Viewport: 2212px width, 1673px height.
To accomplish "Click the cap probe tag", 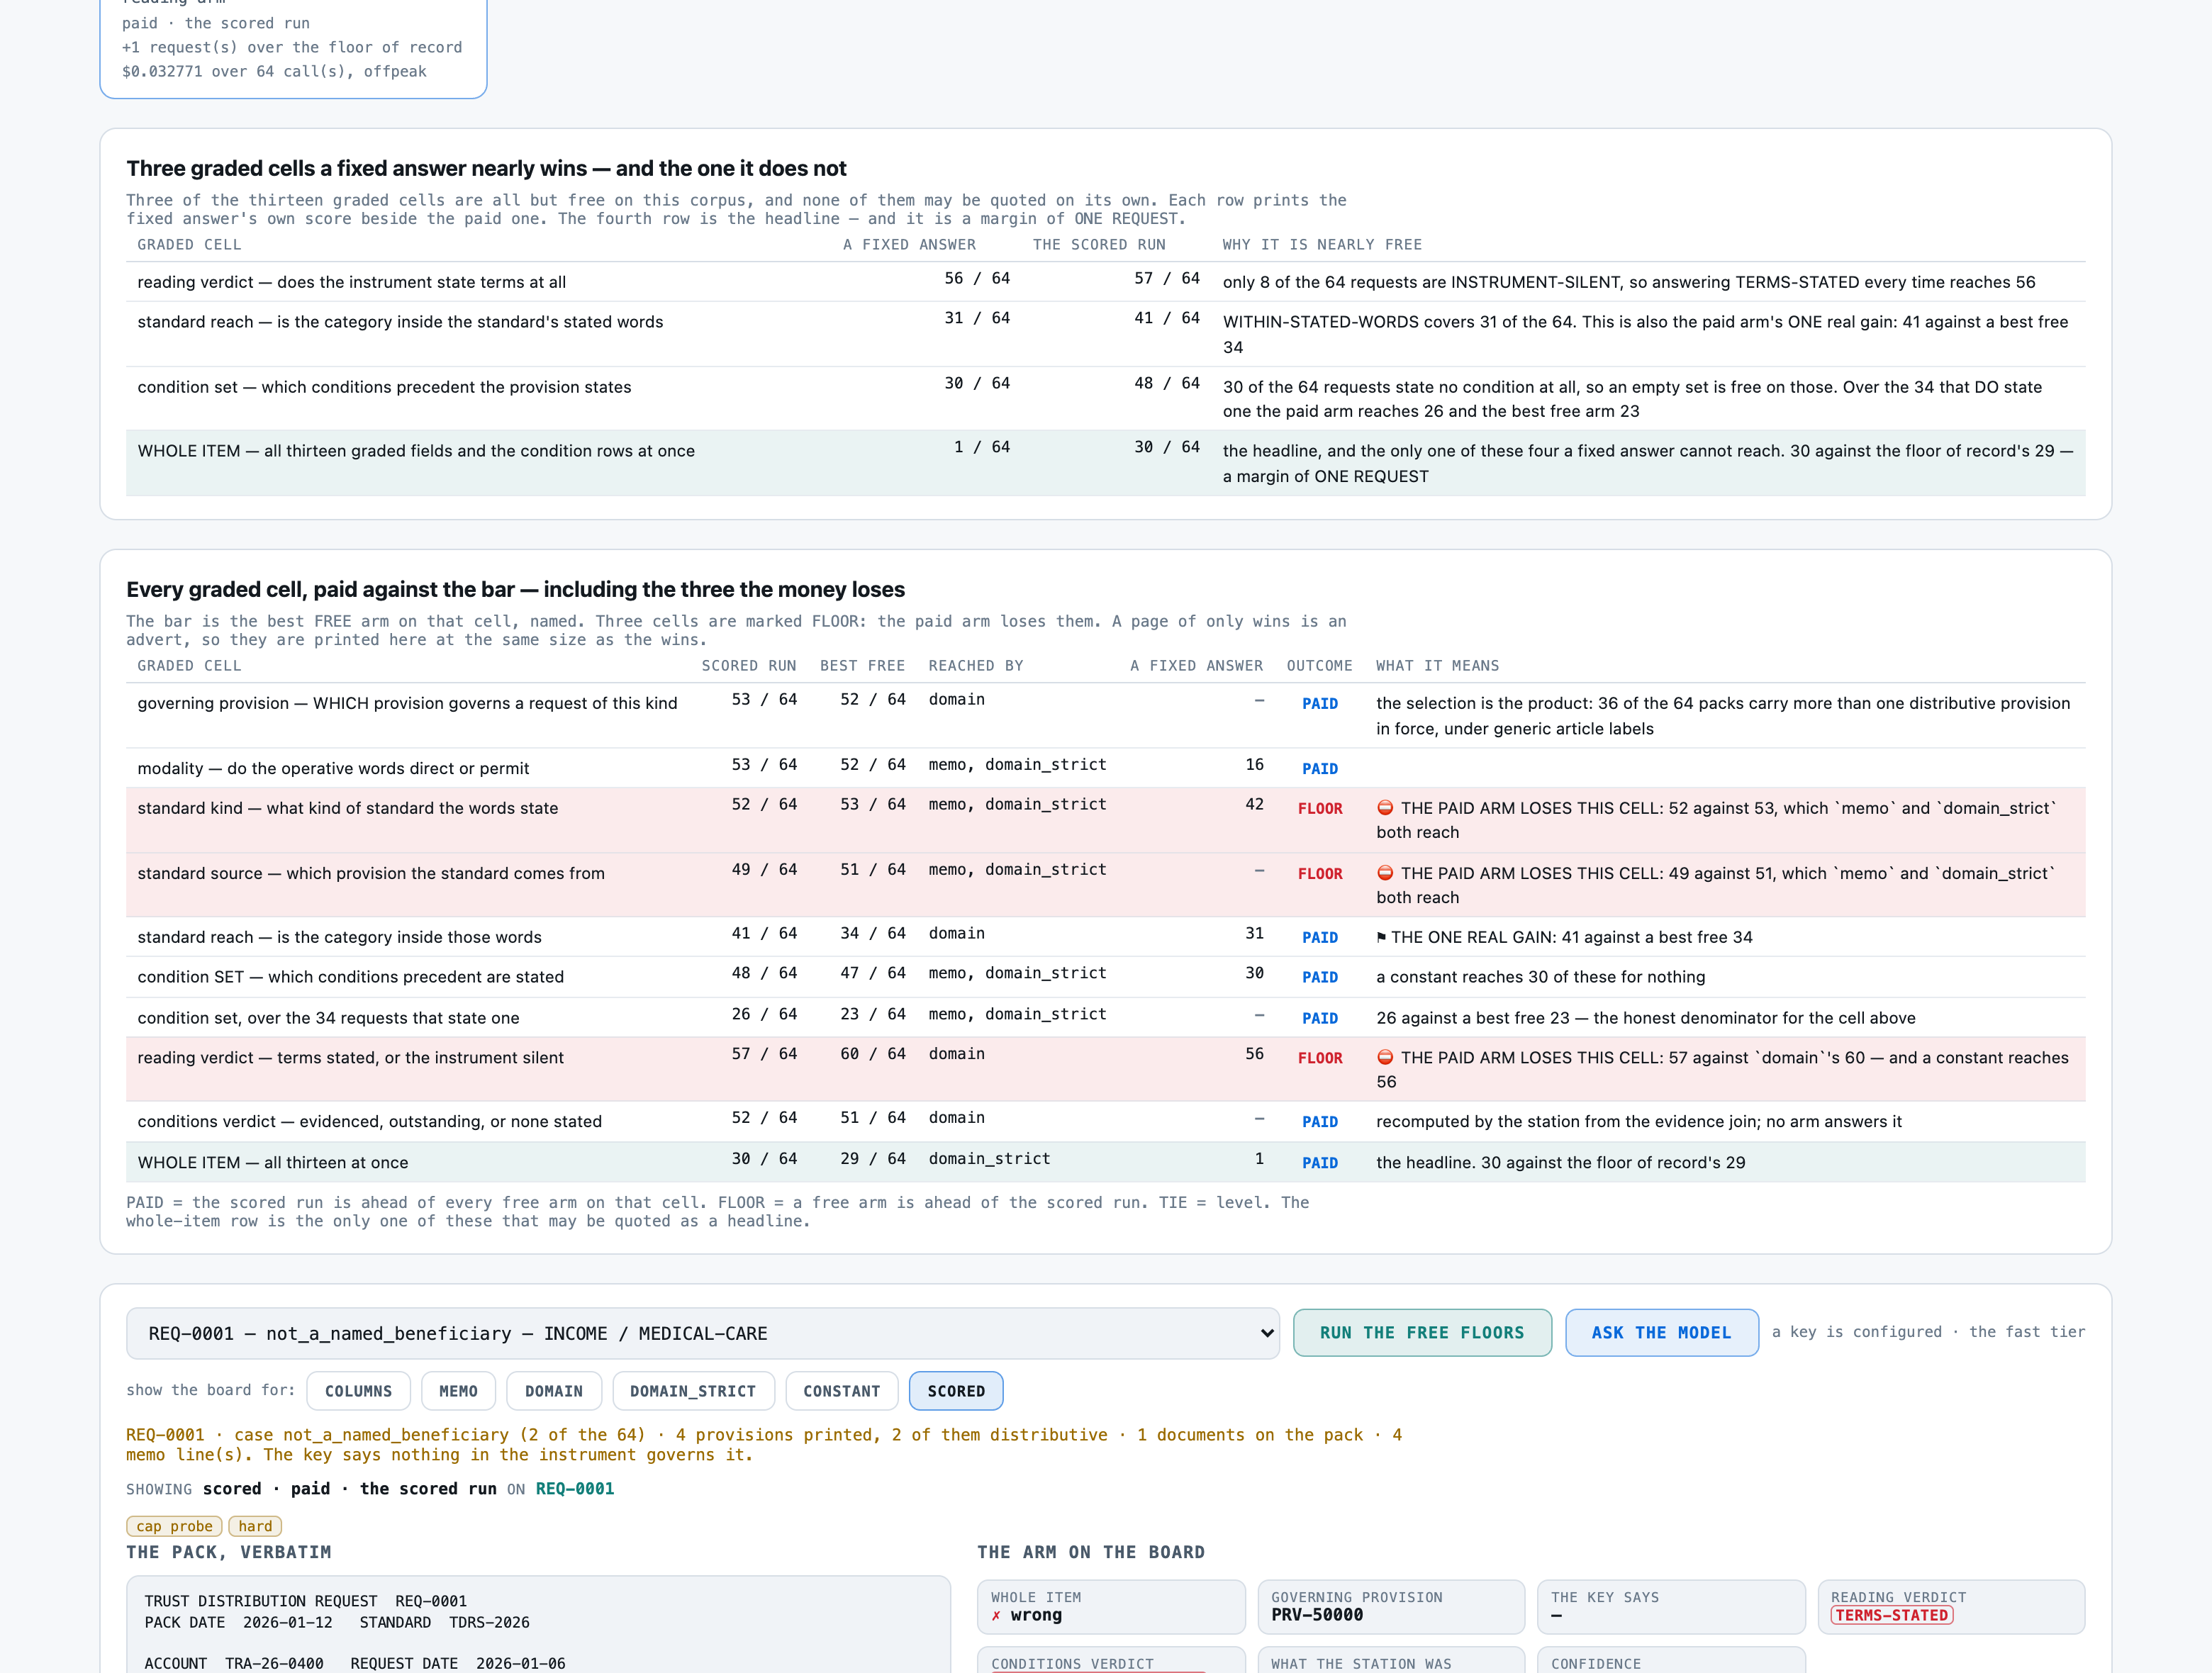I will coord(174,1525).
